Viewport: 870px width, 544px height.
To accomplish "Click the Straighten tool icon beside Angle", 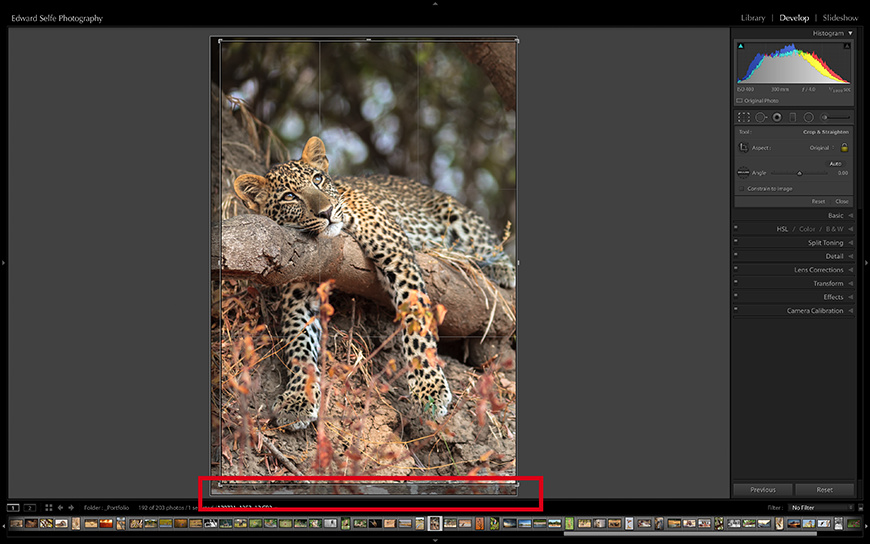I will tap(743, 173).
